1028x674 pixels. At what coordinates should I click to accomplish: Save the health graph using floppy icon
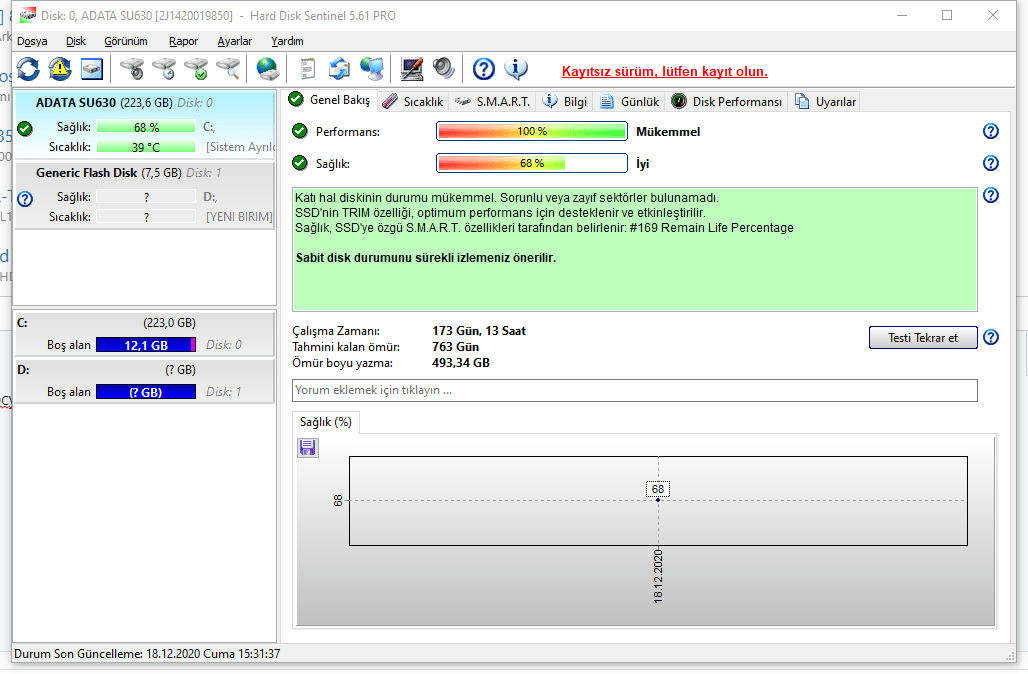click(307, 448)
